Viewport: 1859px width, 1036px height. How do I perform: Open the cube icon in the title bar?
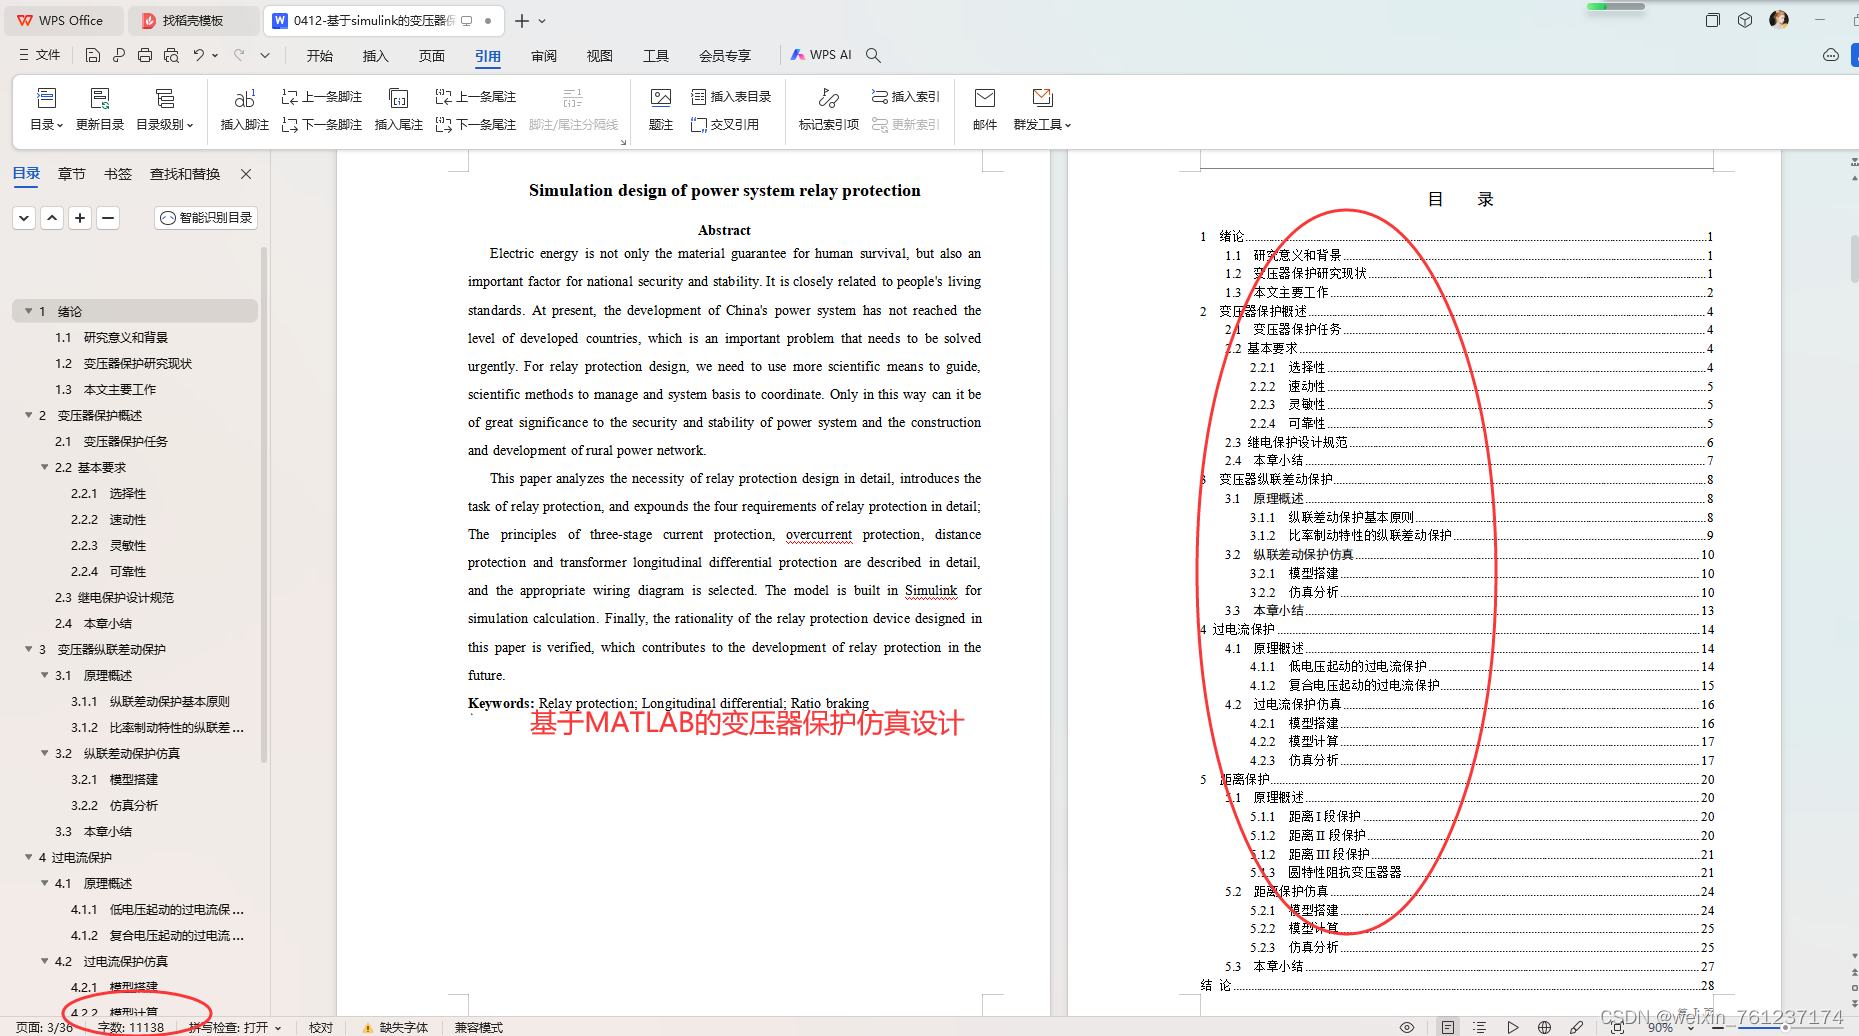[1745, 20]
